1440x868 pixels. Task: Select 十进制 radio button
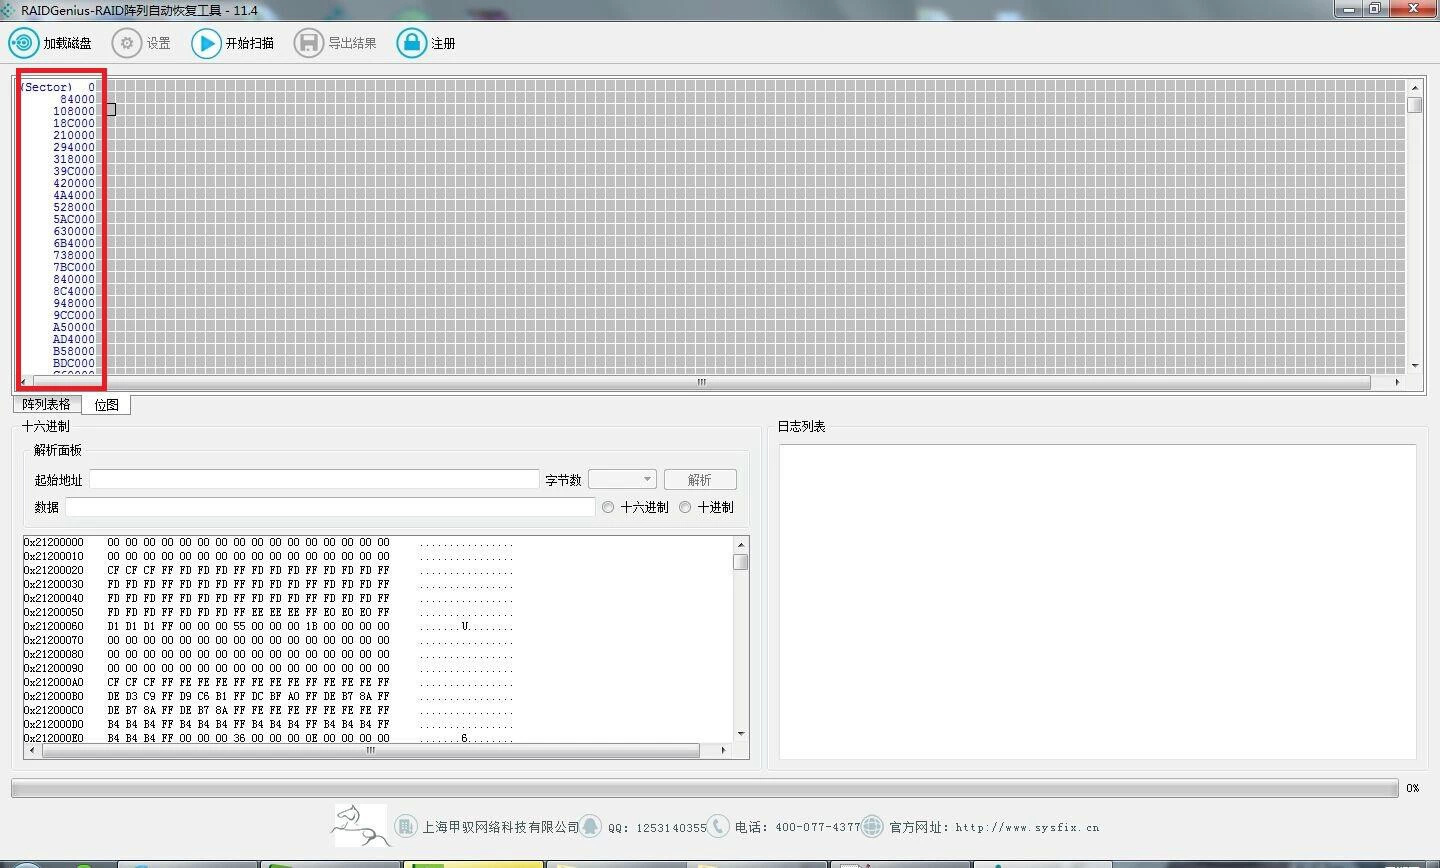click(685, 507)
